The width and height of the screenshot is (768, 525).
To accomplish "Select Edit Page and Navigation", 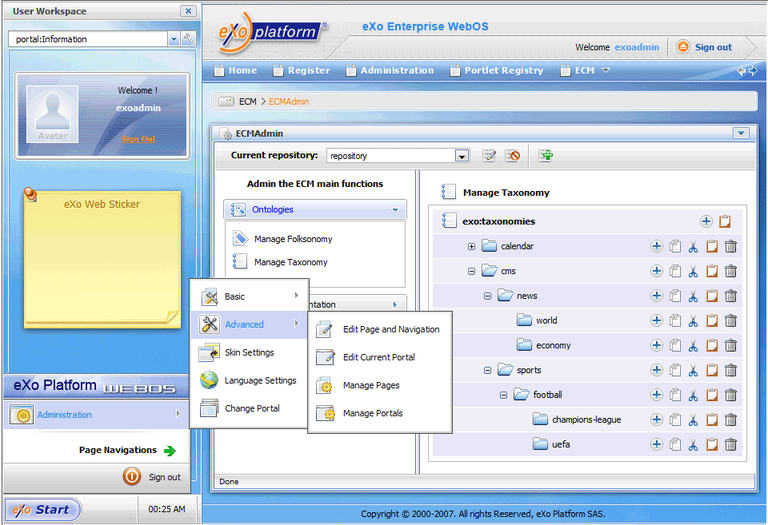I will click(x=380, y=330).
